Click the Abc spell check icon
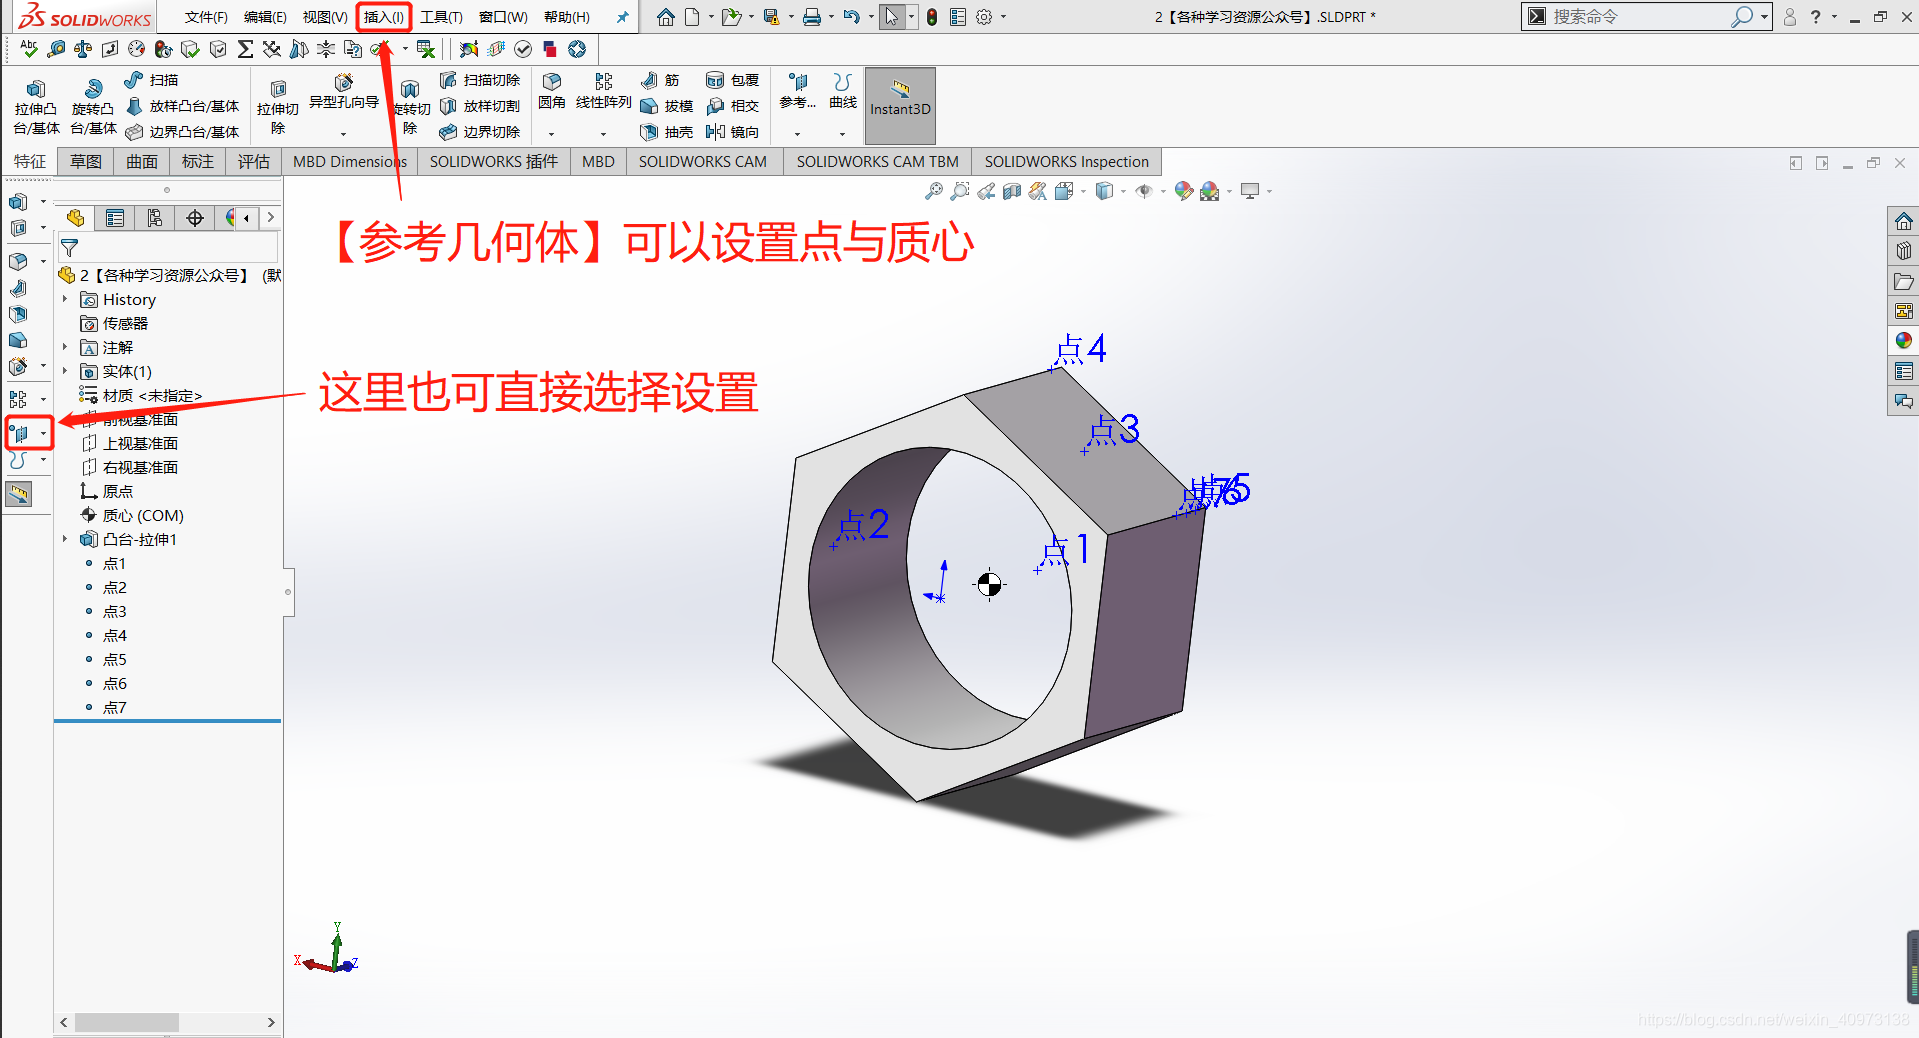 point(28,49)
